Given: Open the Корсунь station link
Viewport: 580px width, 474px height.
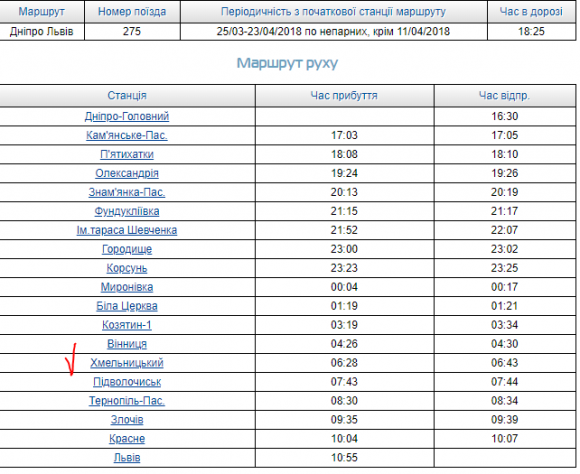Looking at the screenshot, I should [127, 268].
